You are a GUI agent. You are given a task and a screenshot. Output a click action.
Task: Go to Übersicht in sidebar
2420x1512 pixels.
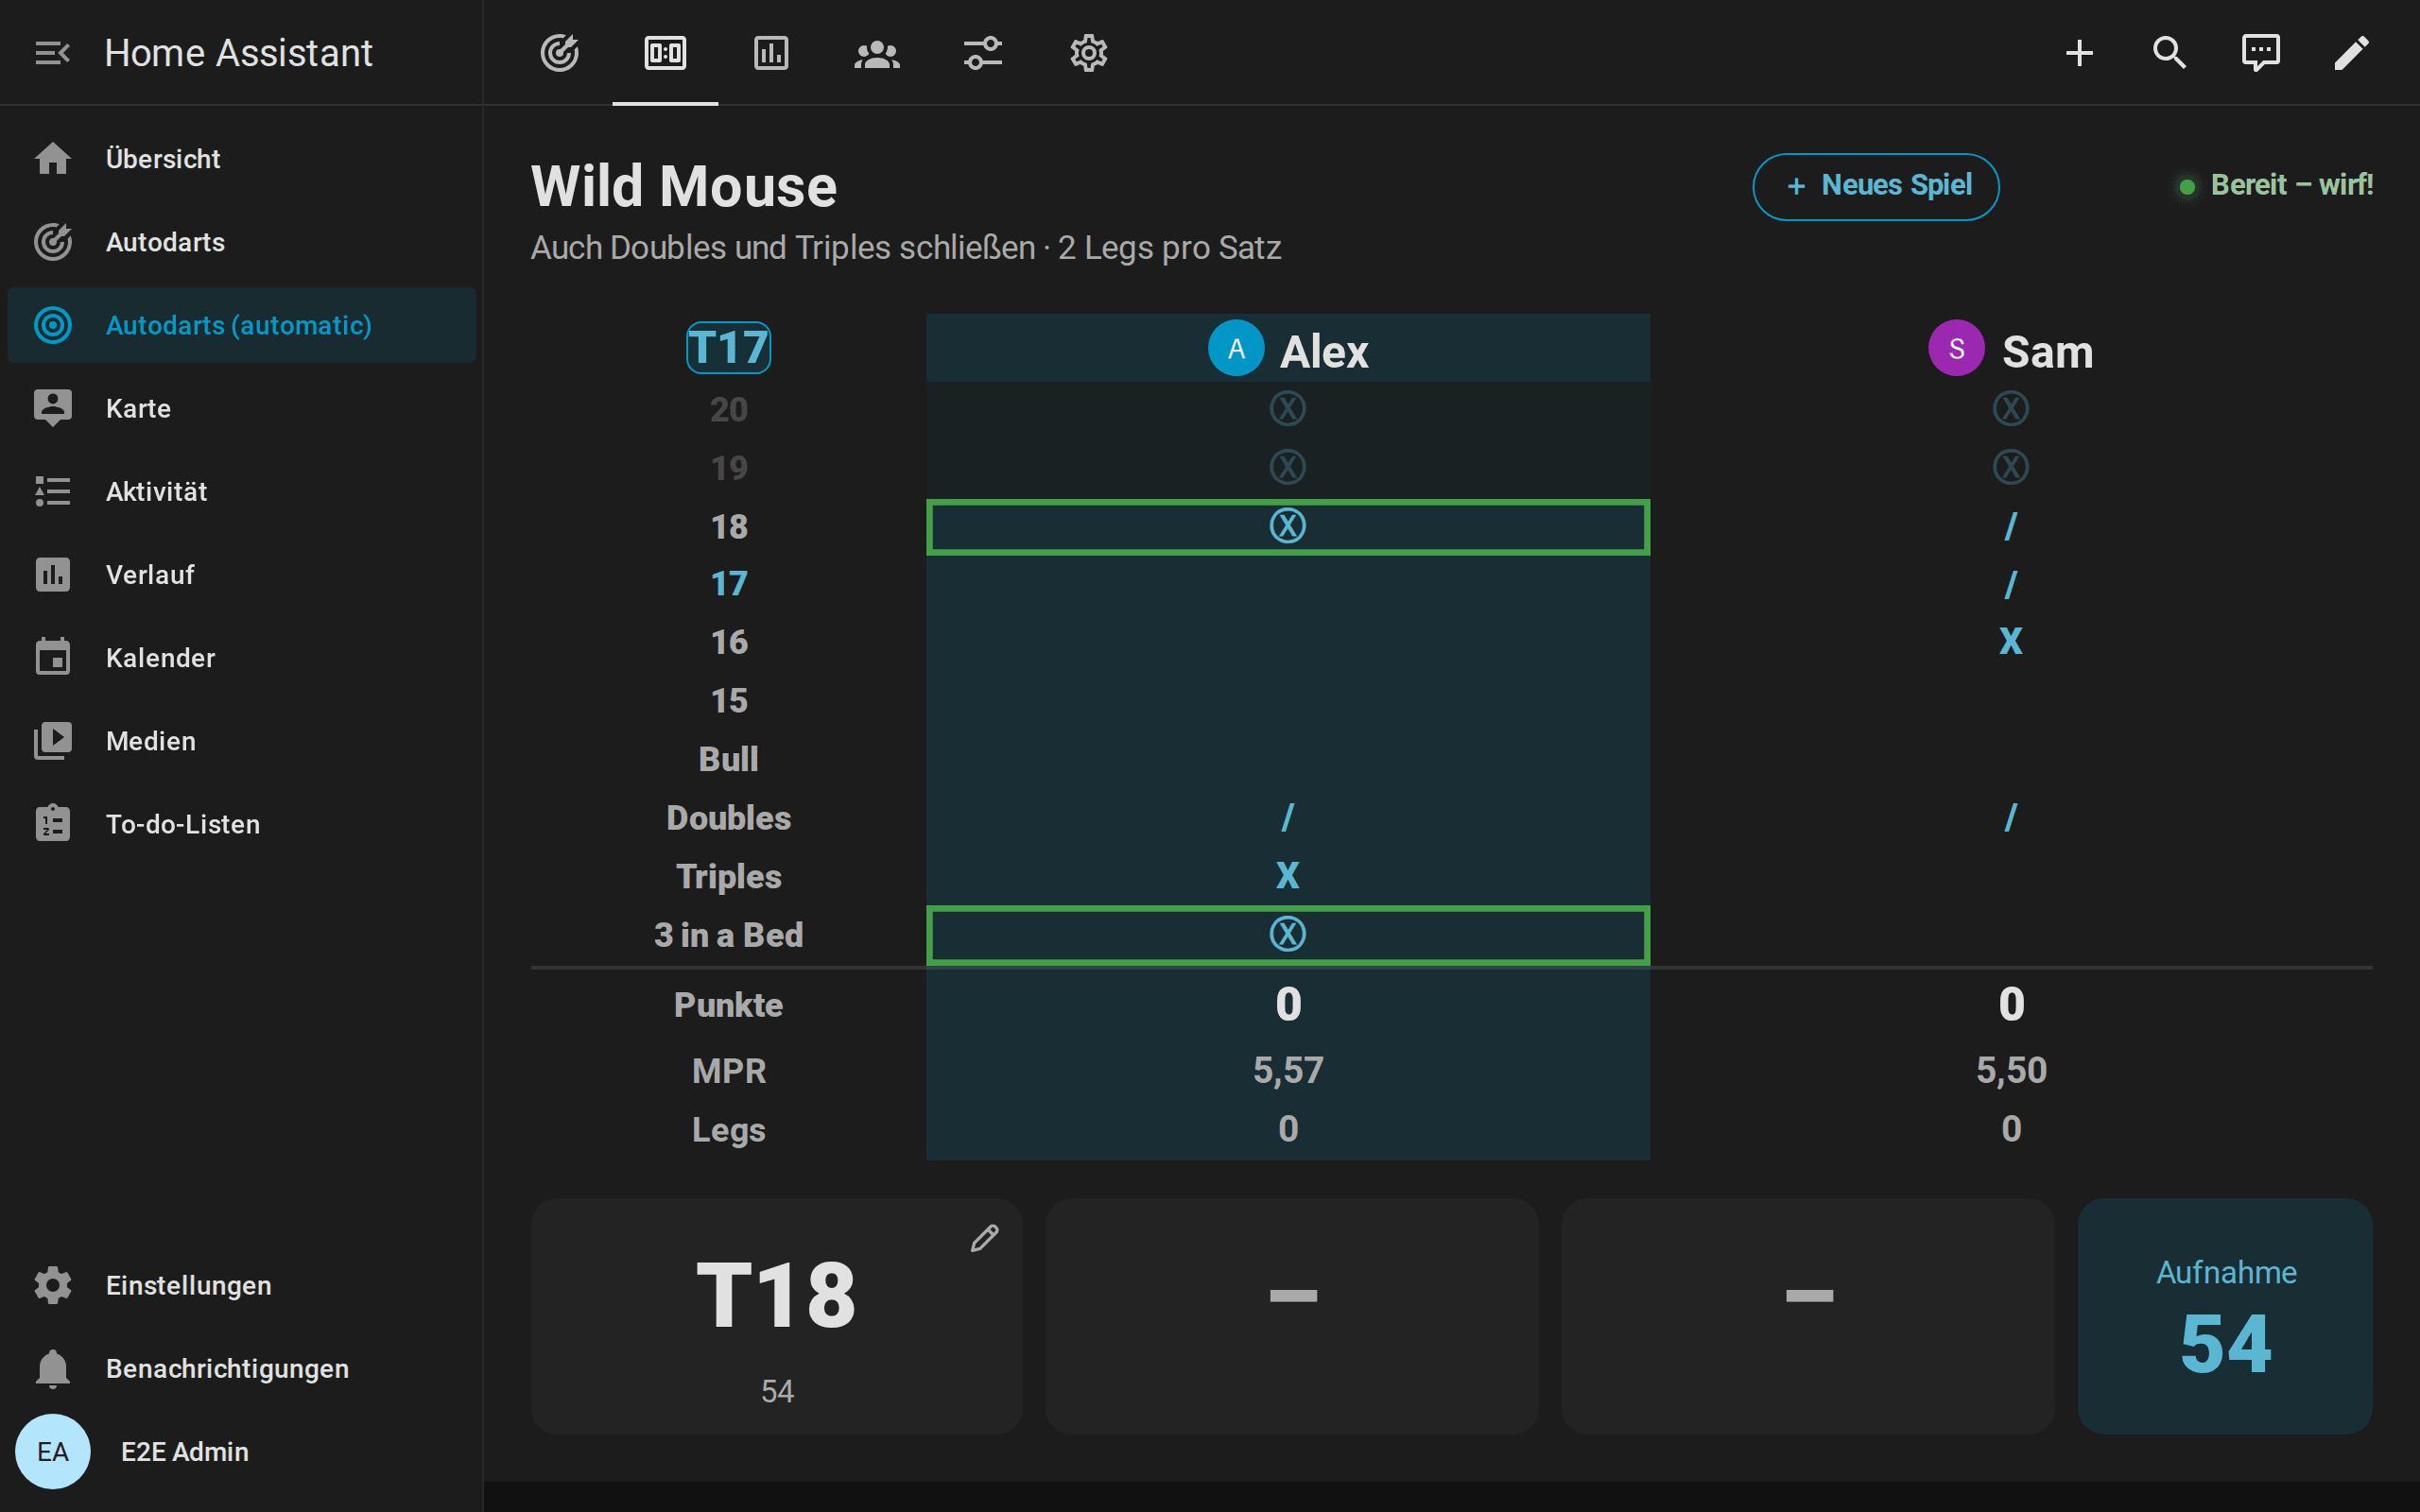(x=242, y=159)
